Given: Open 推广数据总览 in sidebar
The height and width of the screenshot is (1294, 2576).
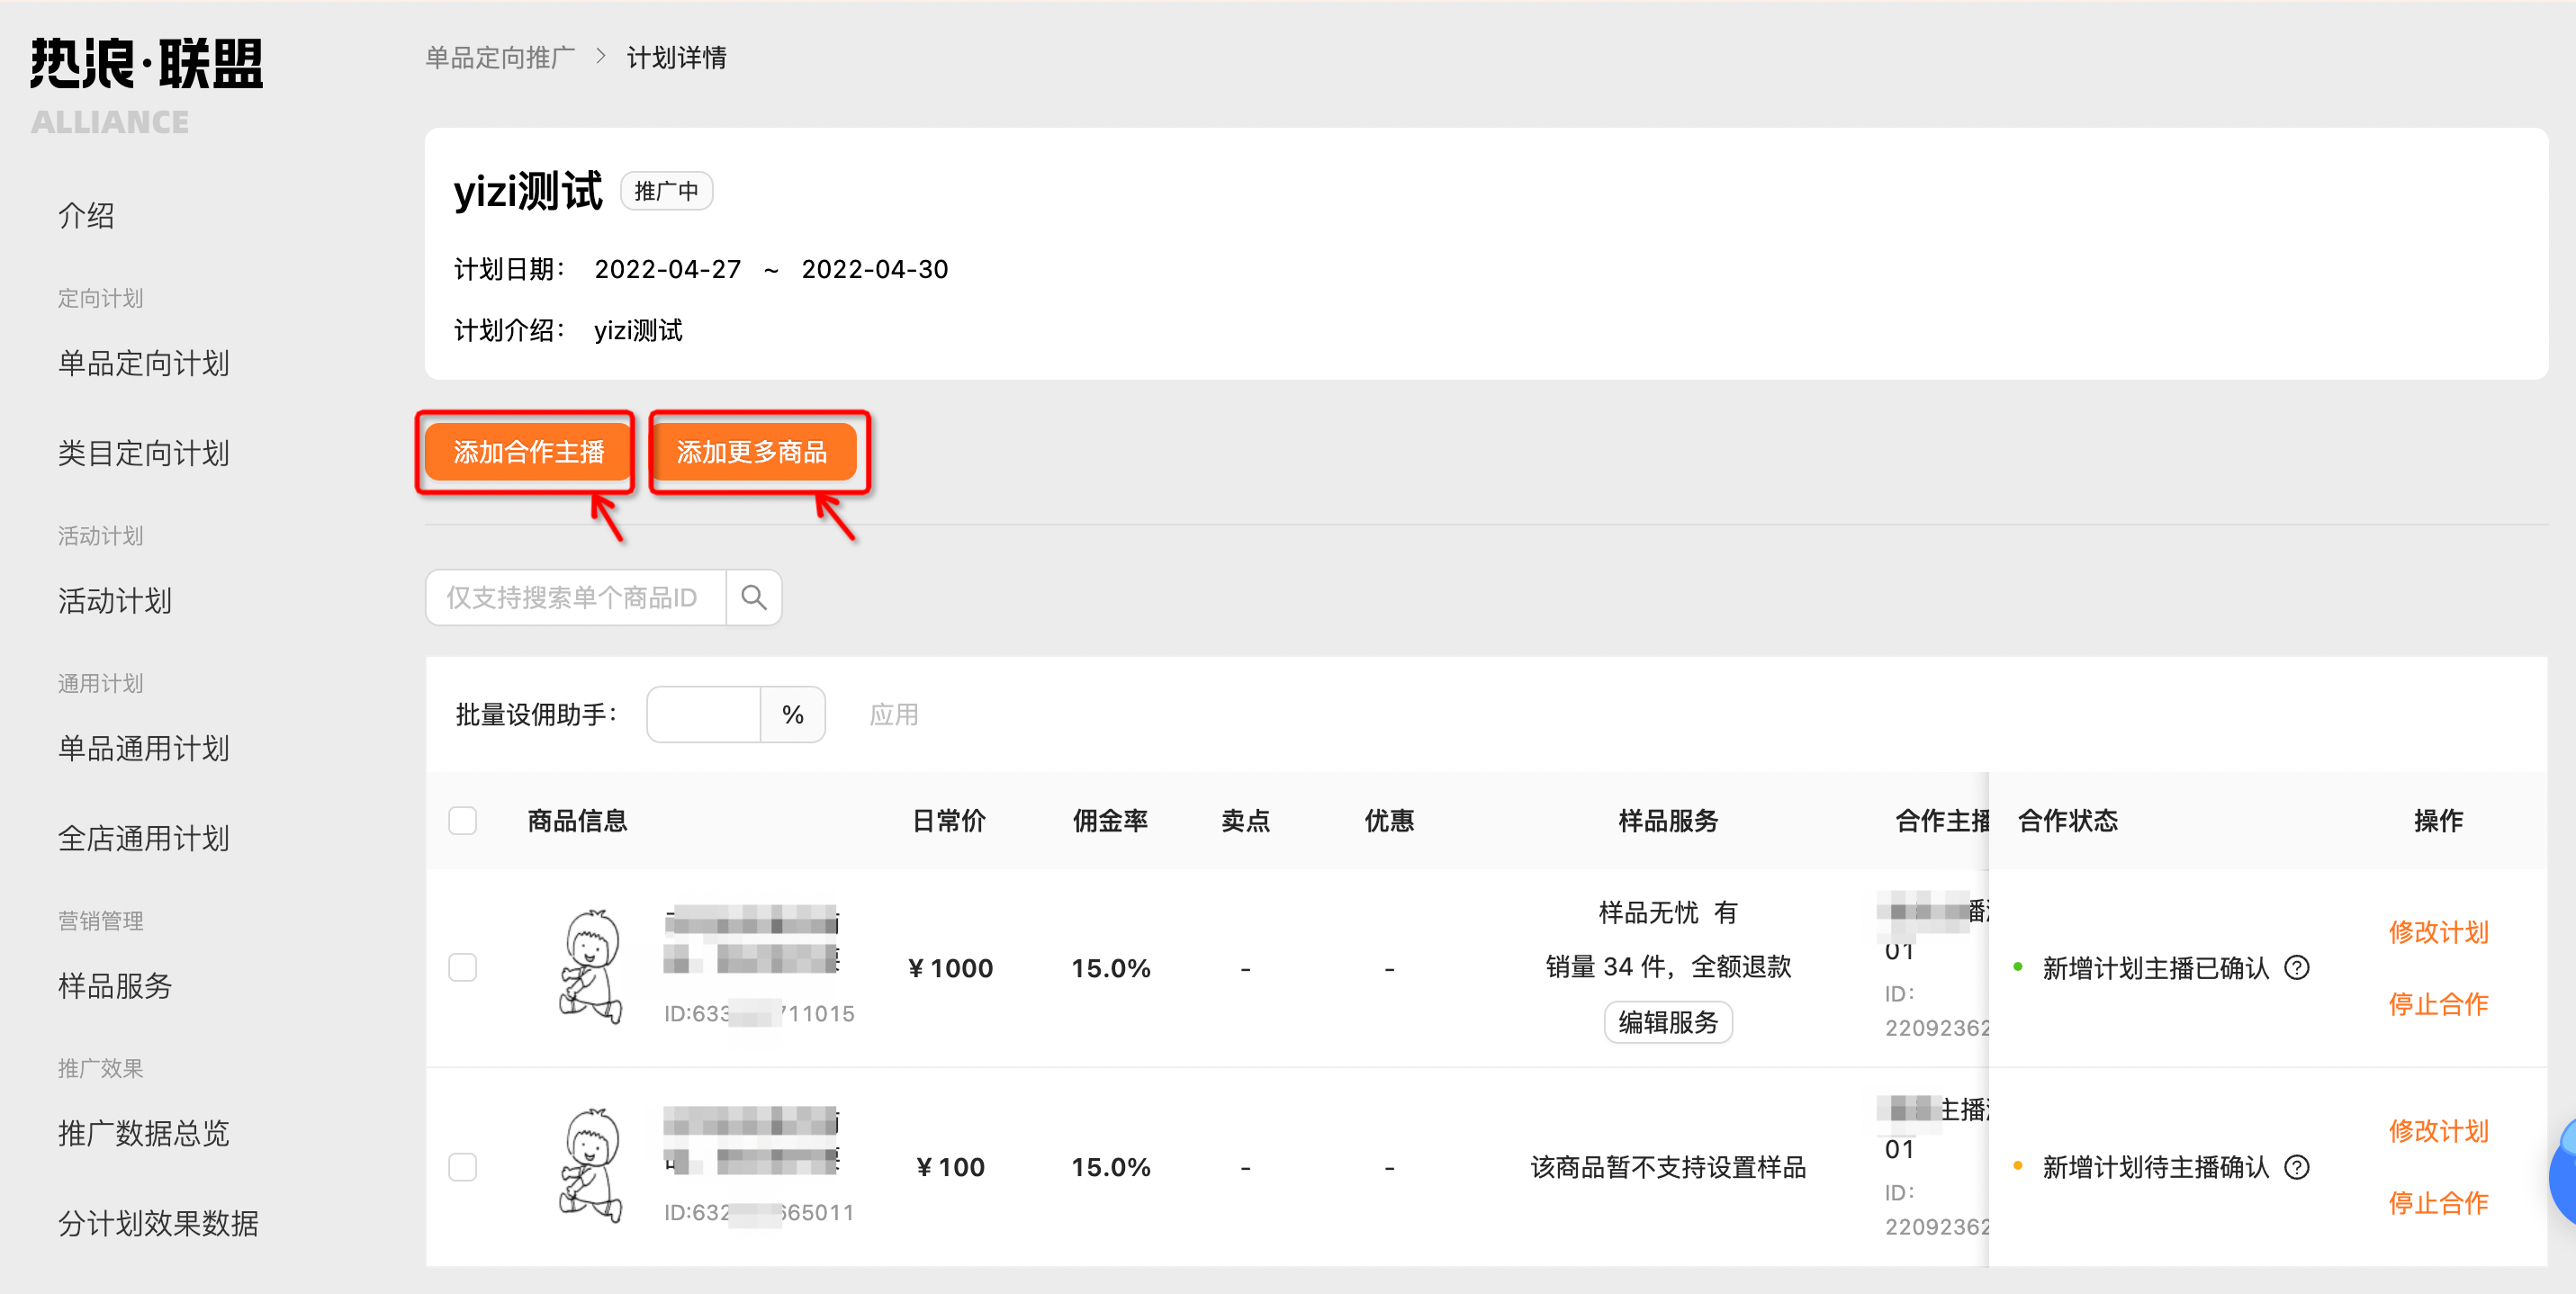Looking at the screenshot, I should pos(144,1133).
